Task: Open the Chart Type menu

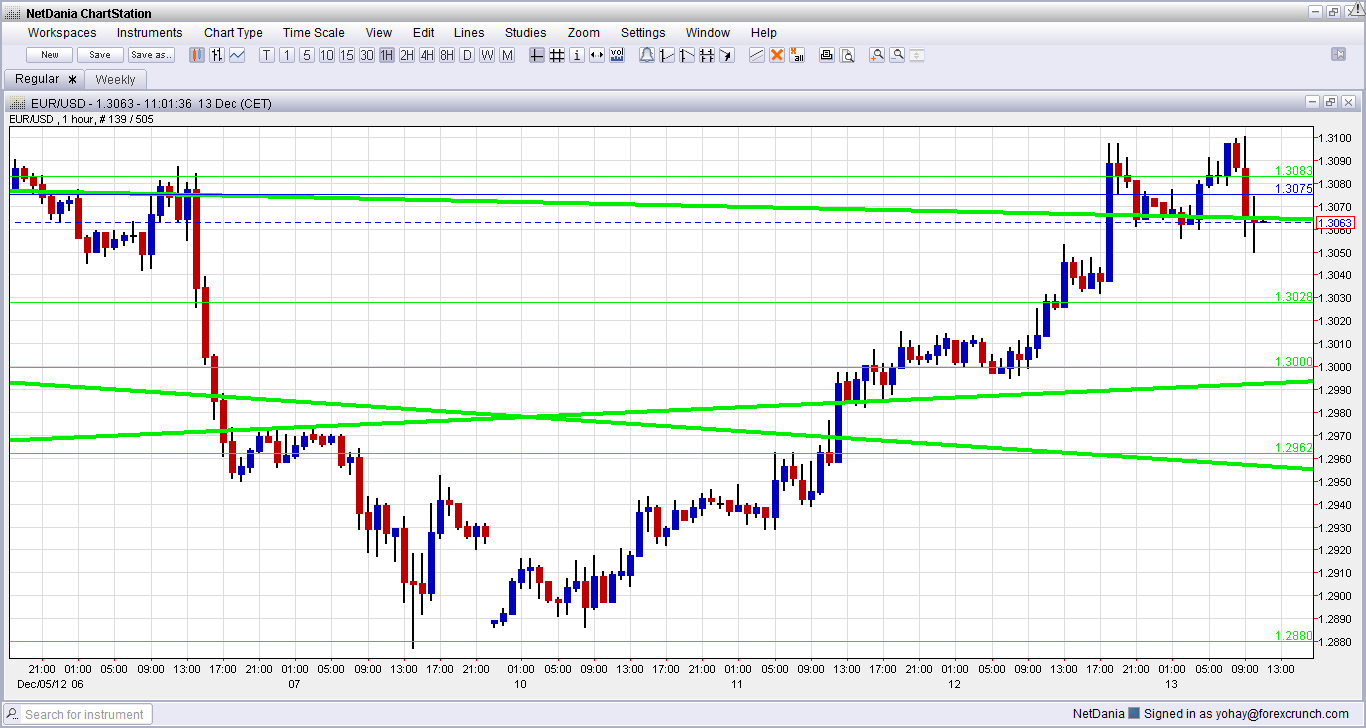Action: click(233, 33)
